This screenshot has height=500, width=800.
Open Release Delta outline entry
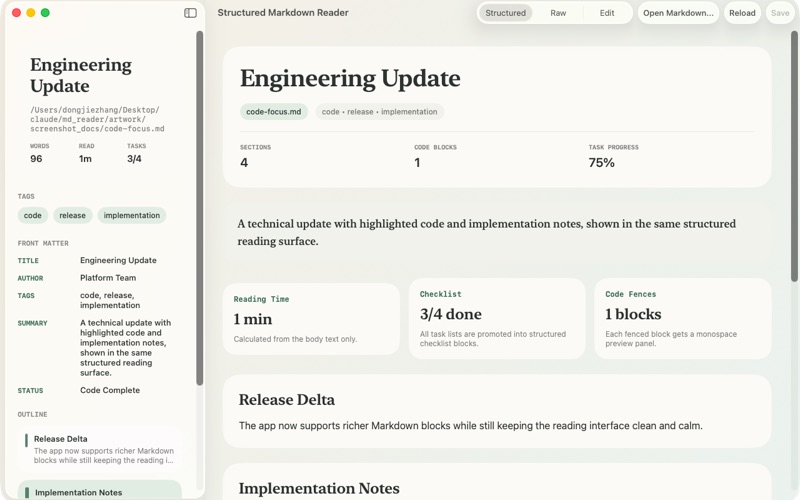click(x=100, y=449)
